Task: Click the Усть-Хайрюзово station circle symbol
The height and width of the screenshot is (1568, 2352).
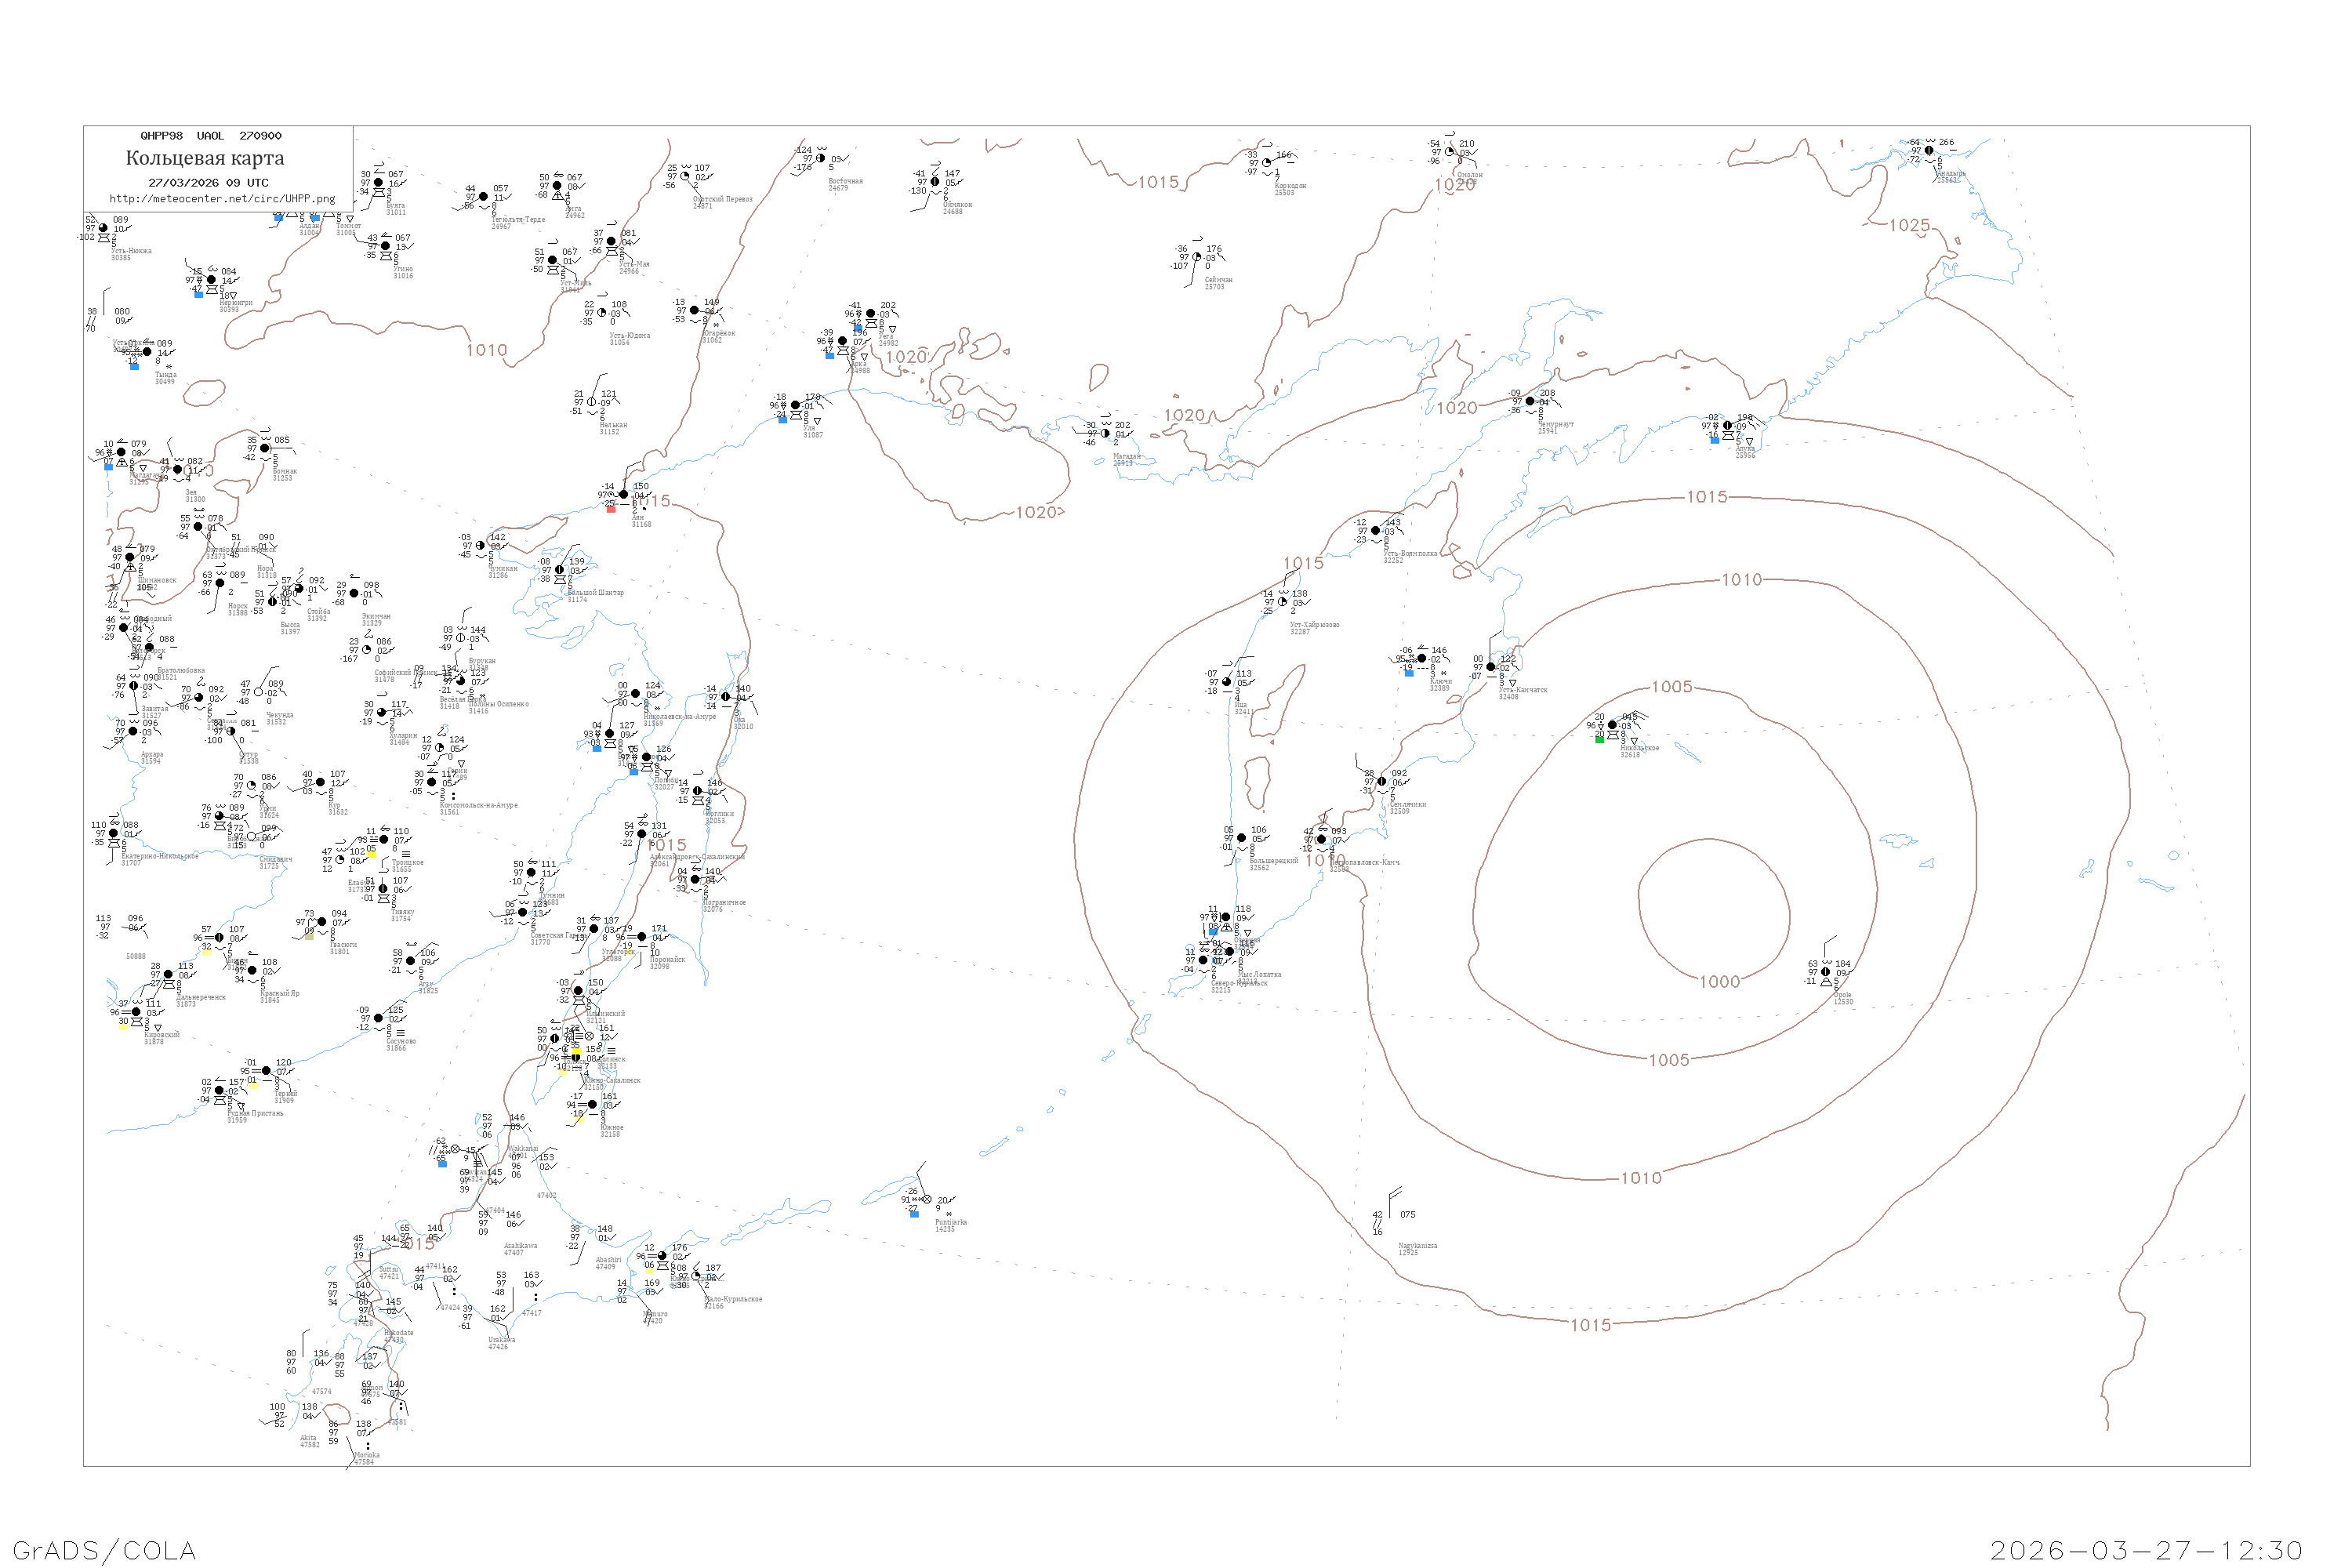Action: click(x=1283, y=602)
